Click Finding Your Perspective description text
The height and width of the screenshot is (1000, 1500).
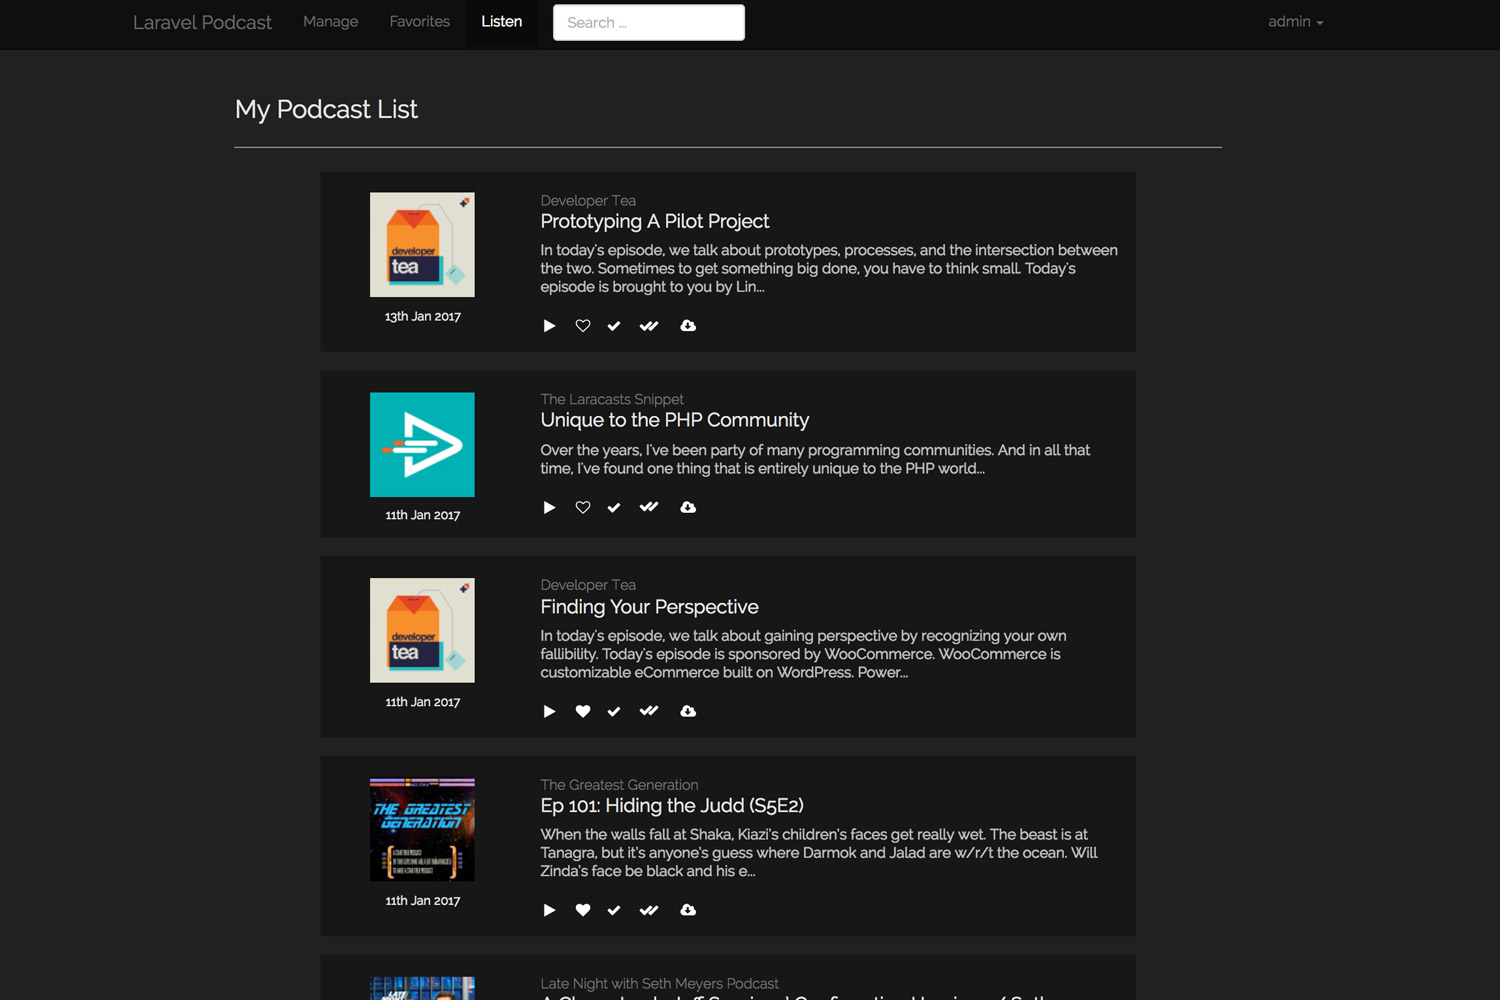point(803,654)
